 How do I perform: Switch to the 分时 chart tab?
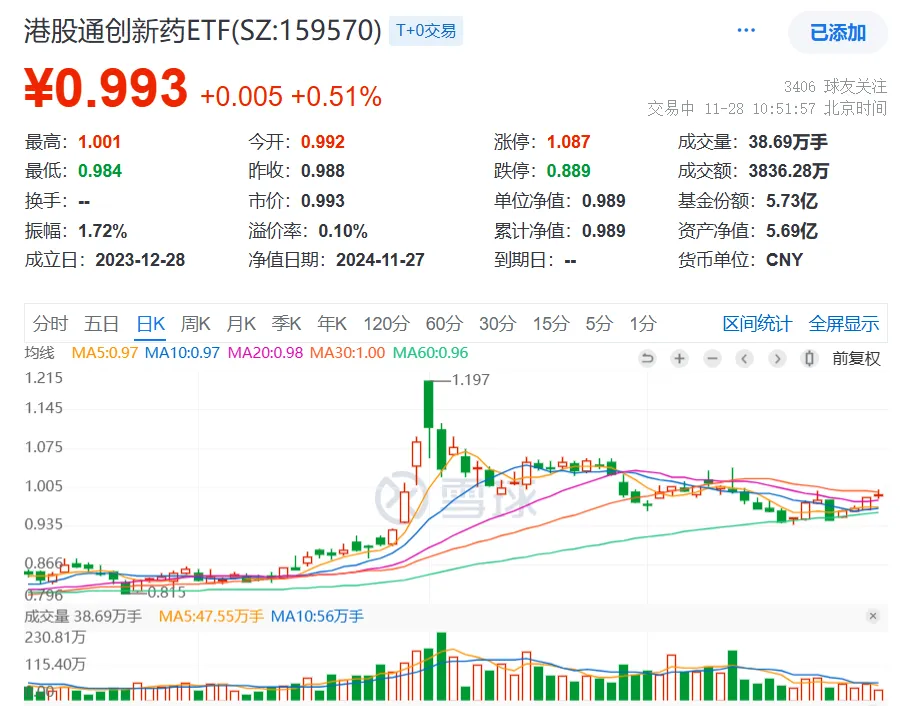click(x=51, y=323)
